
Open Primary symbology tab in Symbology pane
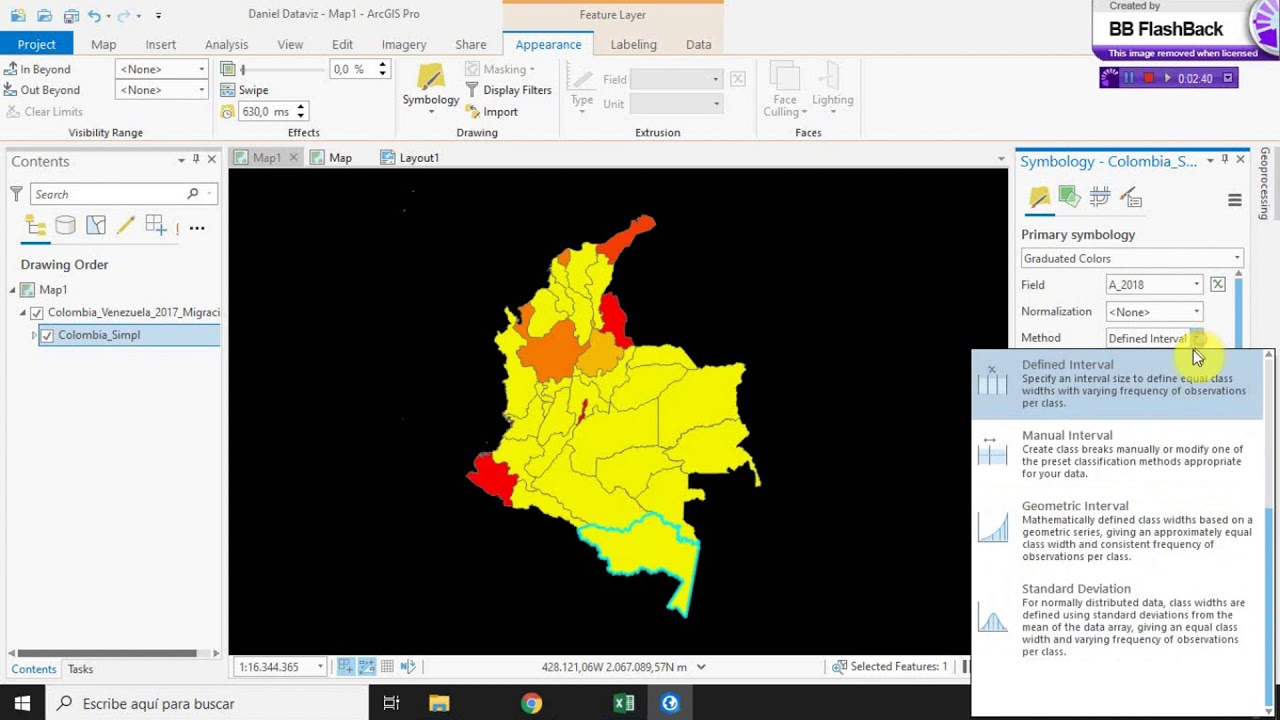coord(1040,198)
